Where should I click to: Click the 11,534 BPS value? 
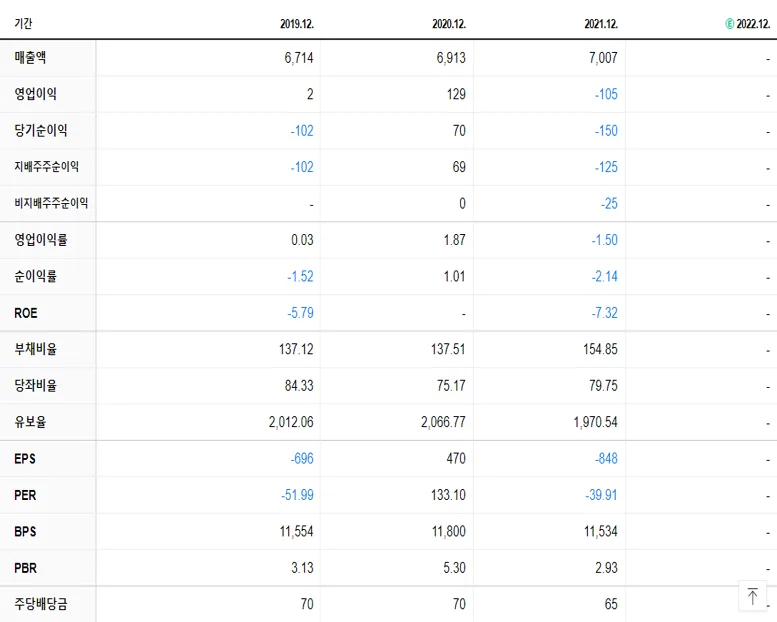601,532
